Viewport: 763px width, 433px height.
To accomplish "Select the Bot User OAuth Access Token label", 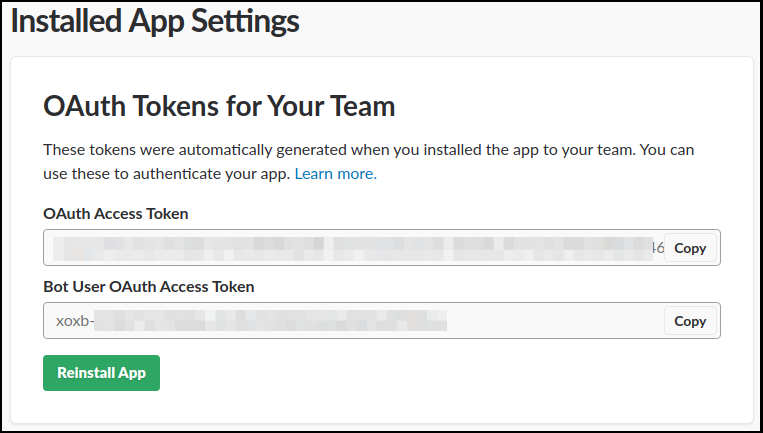I will pyautogui.click(x=149, y=286).
